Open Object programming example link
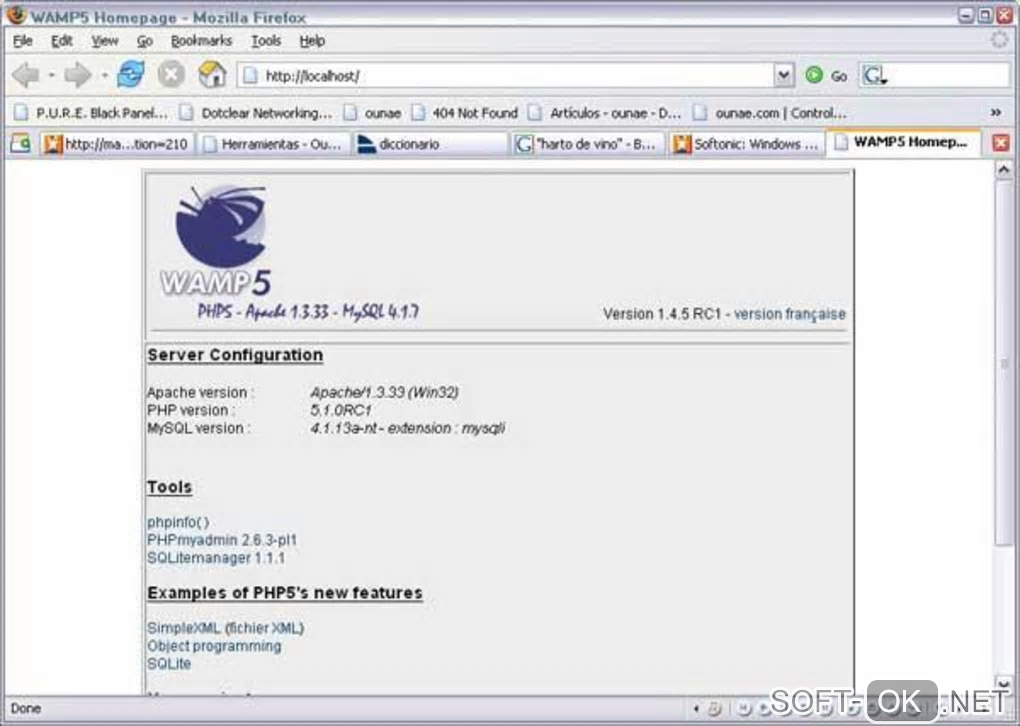The image size is (1020, 726). tap(214, 646)
